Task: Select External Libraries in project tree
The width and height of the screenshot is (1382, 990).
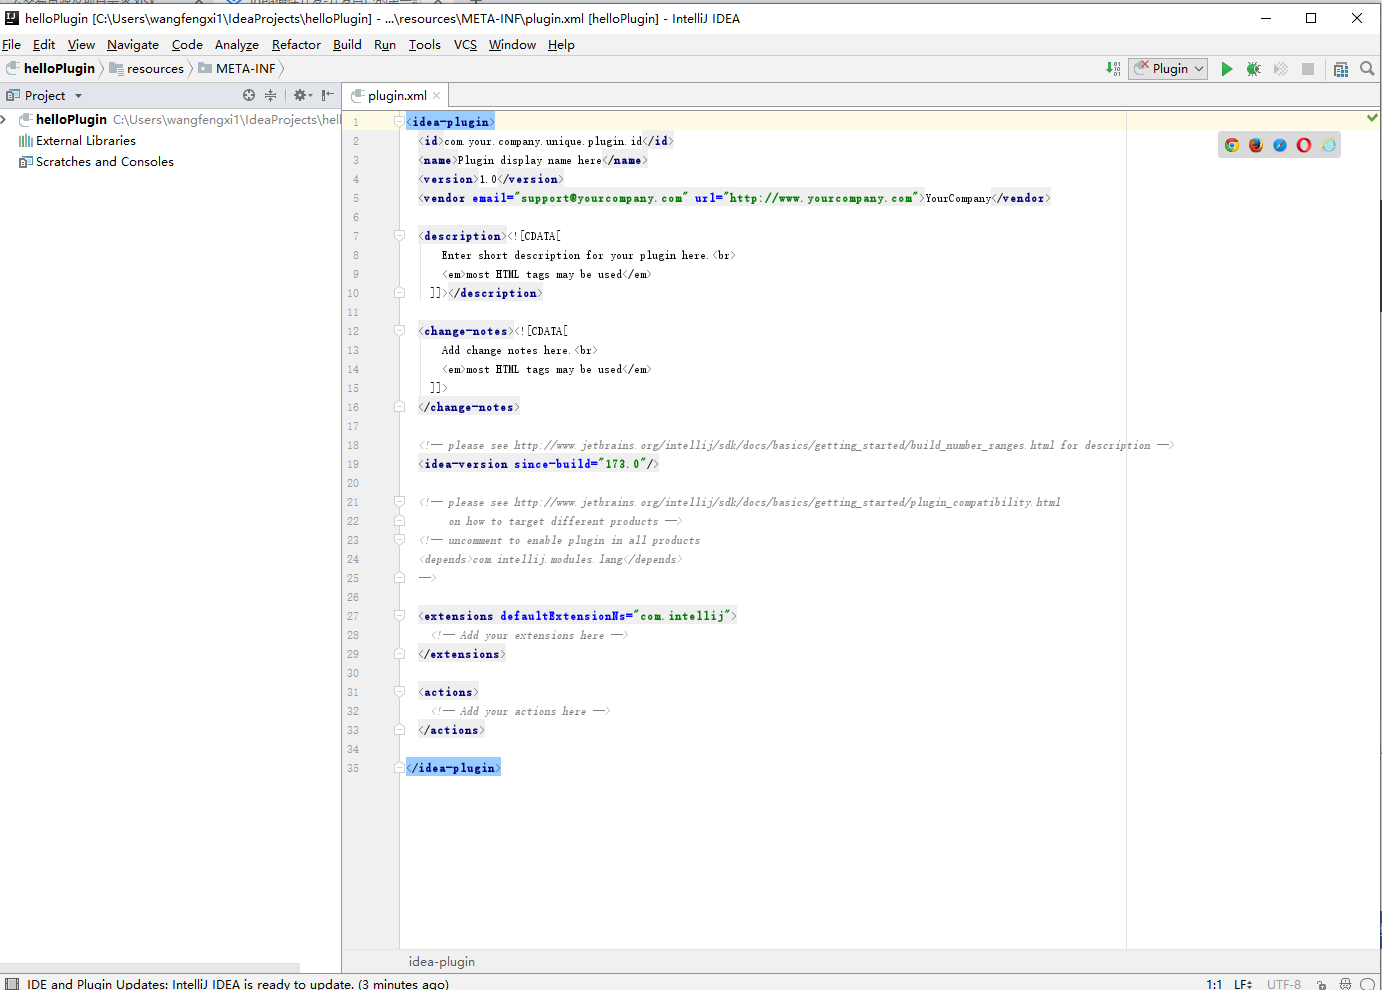Action: [86, 141]
